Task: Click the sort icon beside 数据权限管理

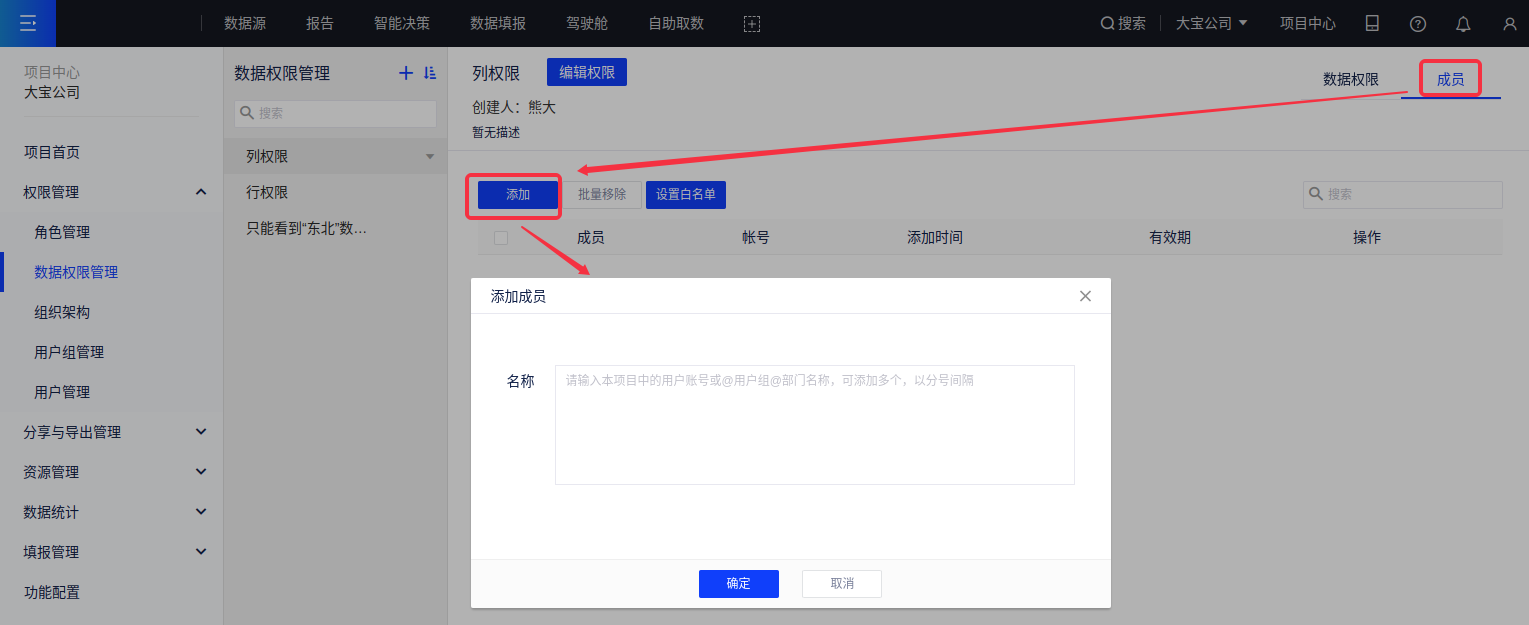Action: pyautogui.click(x=430, y=73)
